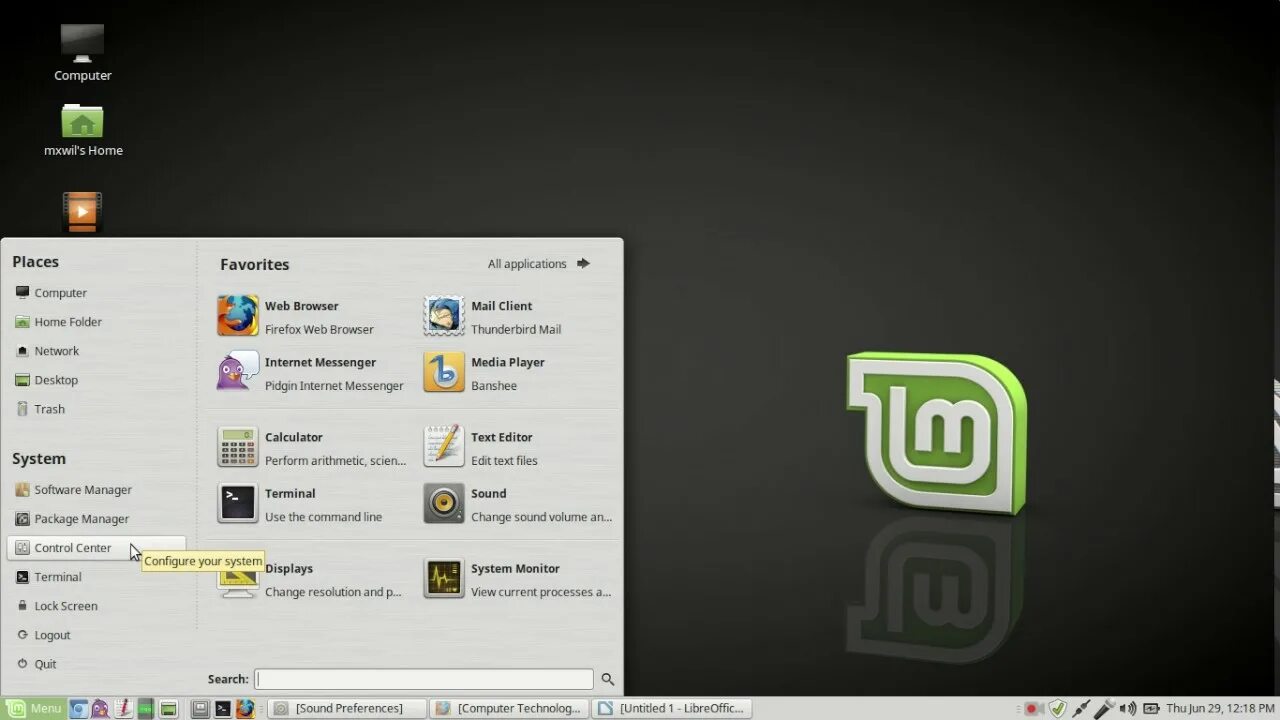Open Desktop in Places
The image size is (1280, 720).
[x=97, y=380]
